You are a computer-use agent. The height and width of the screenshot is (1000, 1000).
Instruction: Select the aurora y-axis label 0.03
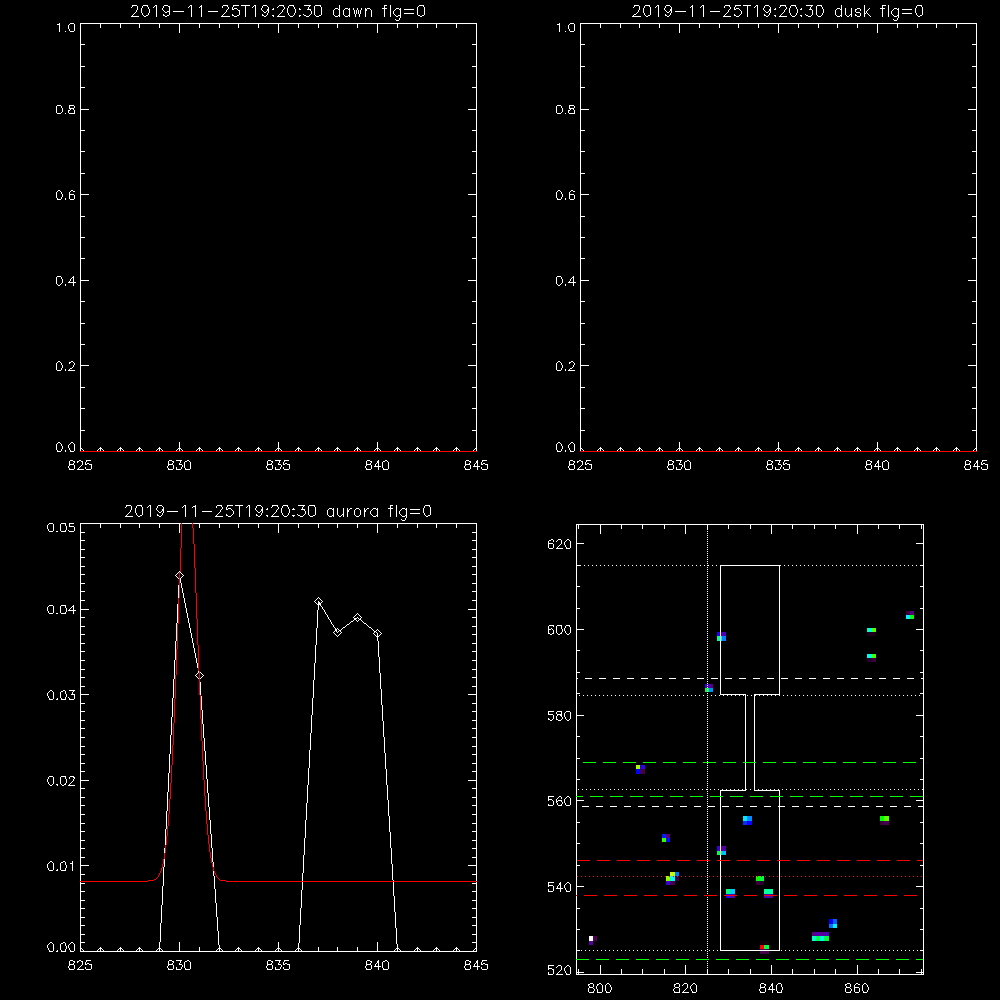coord(61,695)
